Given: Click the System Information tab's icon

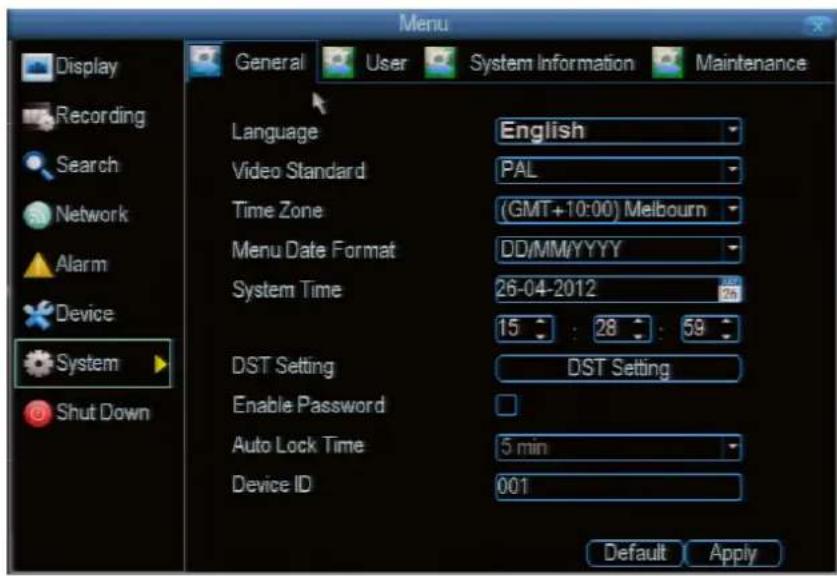Looking at the screenshot, I should pyautogui.click(x=440, y=62).
